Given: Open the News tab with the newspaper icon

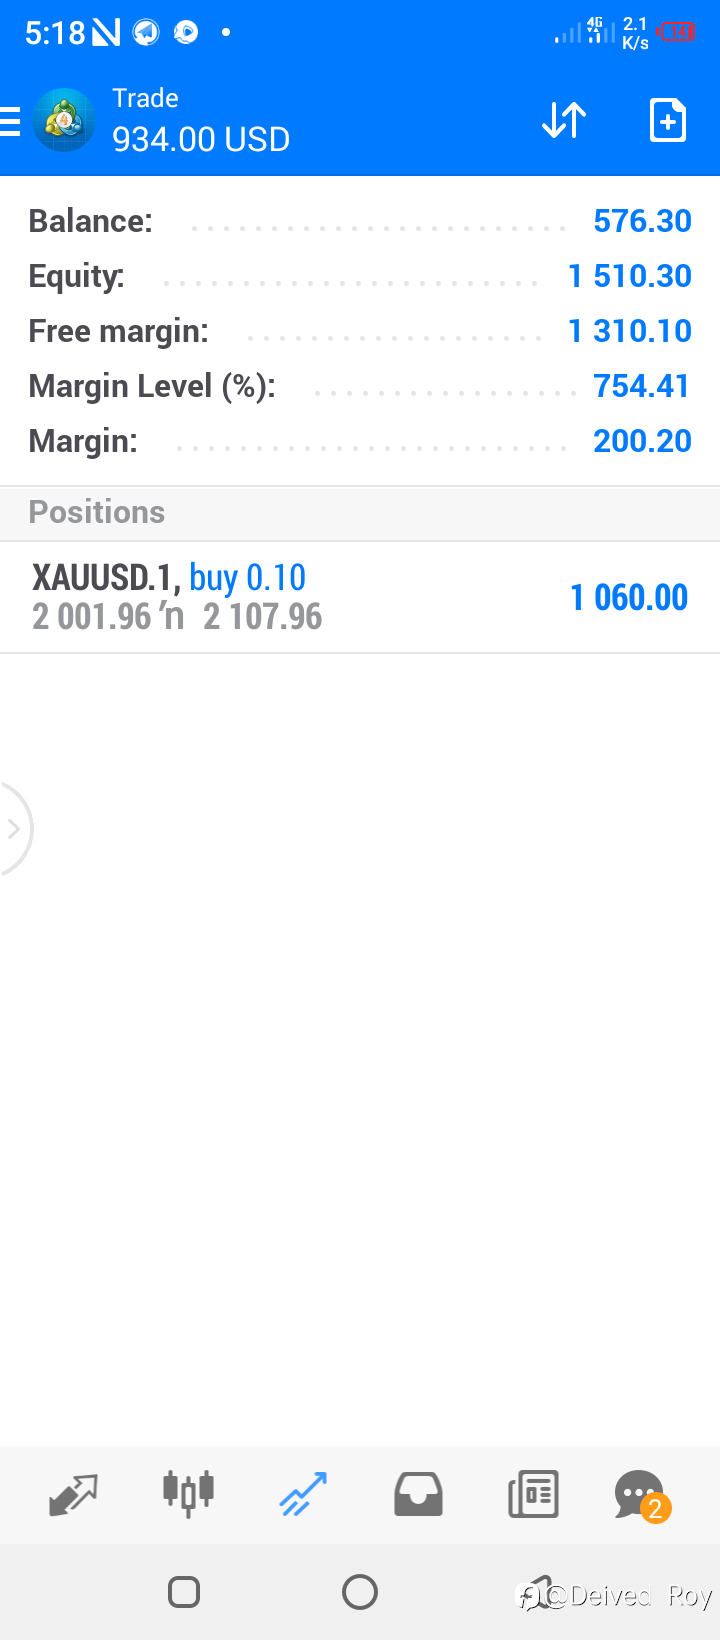Looking at the screenshot, I should tap(533, 1494).
